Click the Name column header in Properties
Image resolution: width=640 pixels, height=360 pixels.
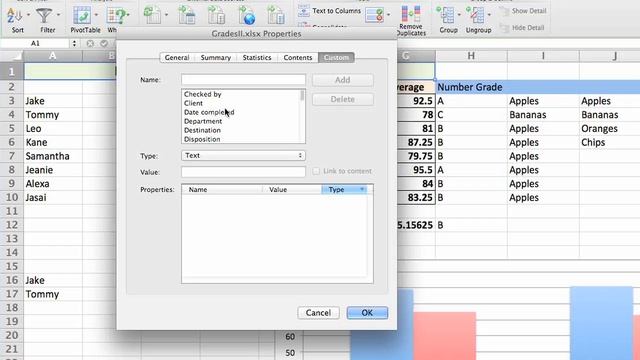(x=222, y=189)
